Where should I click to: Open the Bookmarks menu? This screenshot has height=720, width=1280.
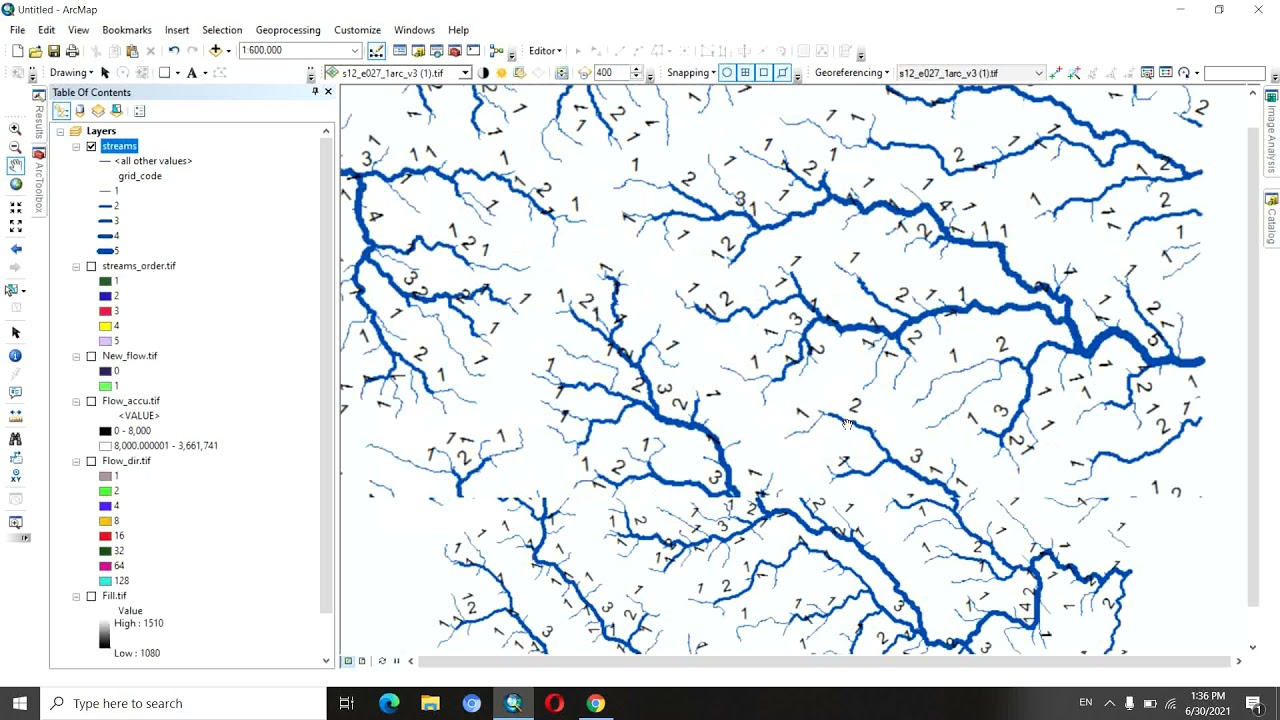point(127,30)
